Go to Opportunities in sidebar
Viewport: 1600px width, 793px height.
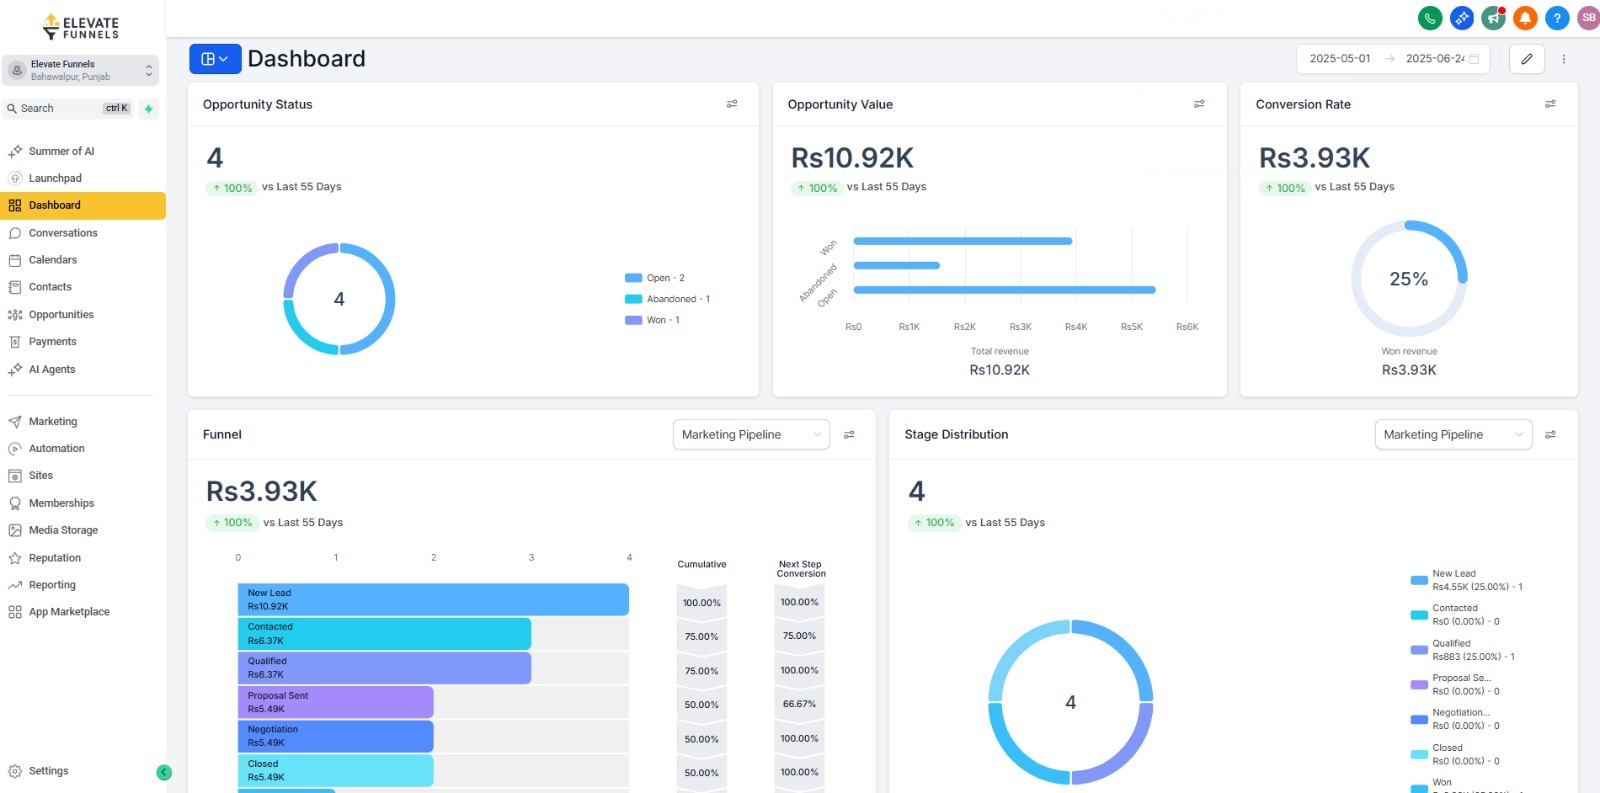point(61,315)
